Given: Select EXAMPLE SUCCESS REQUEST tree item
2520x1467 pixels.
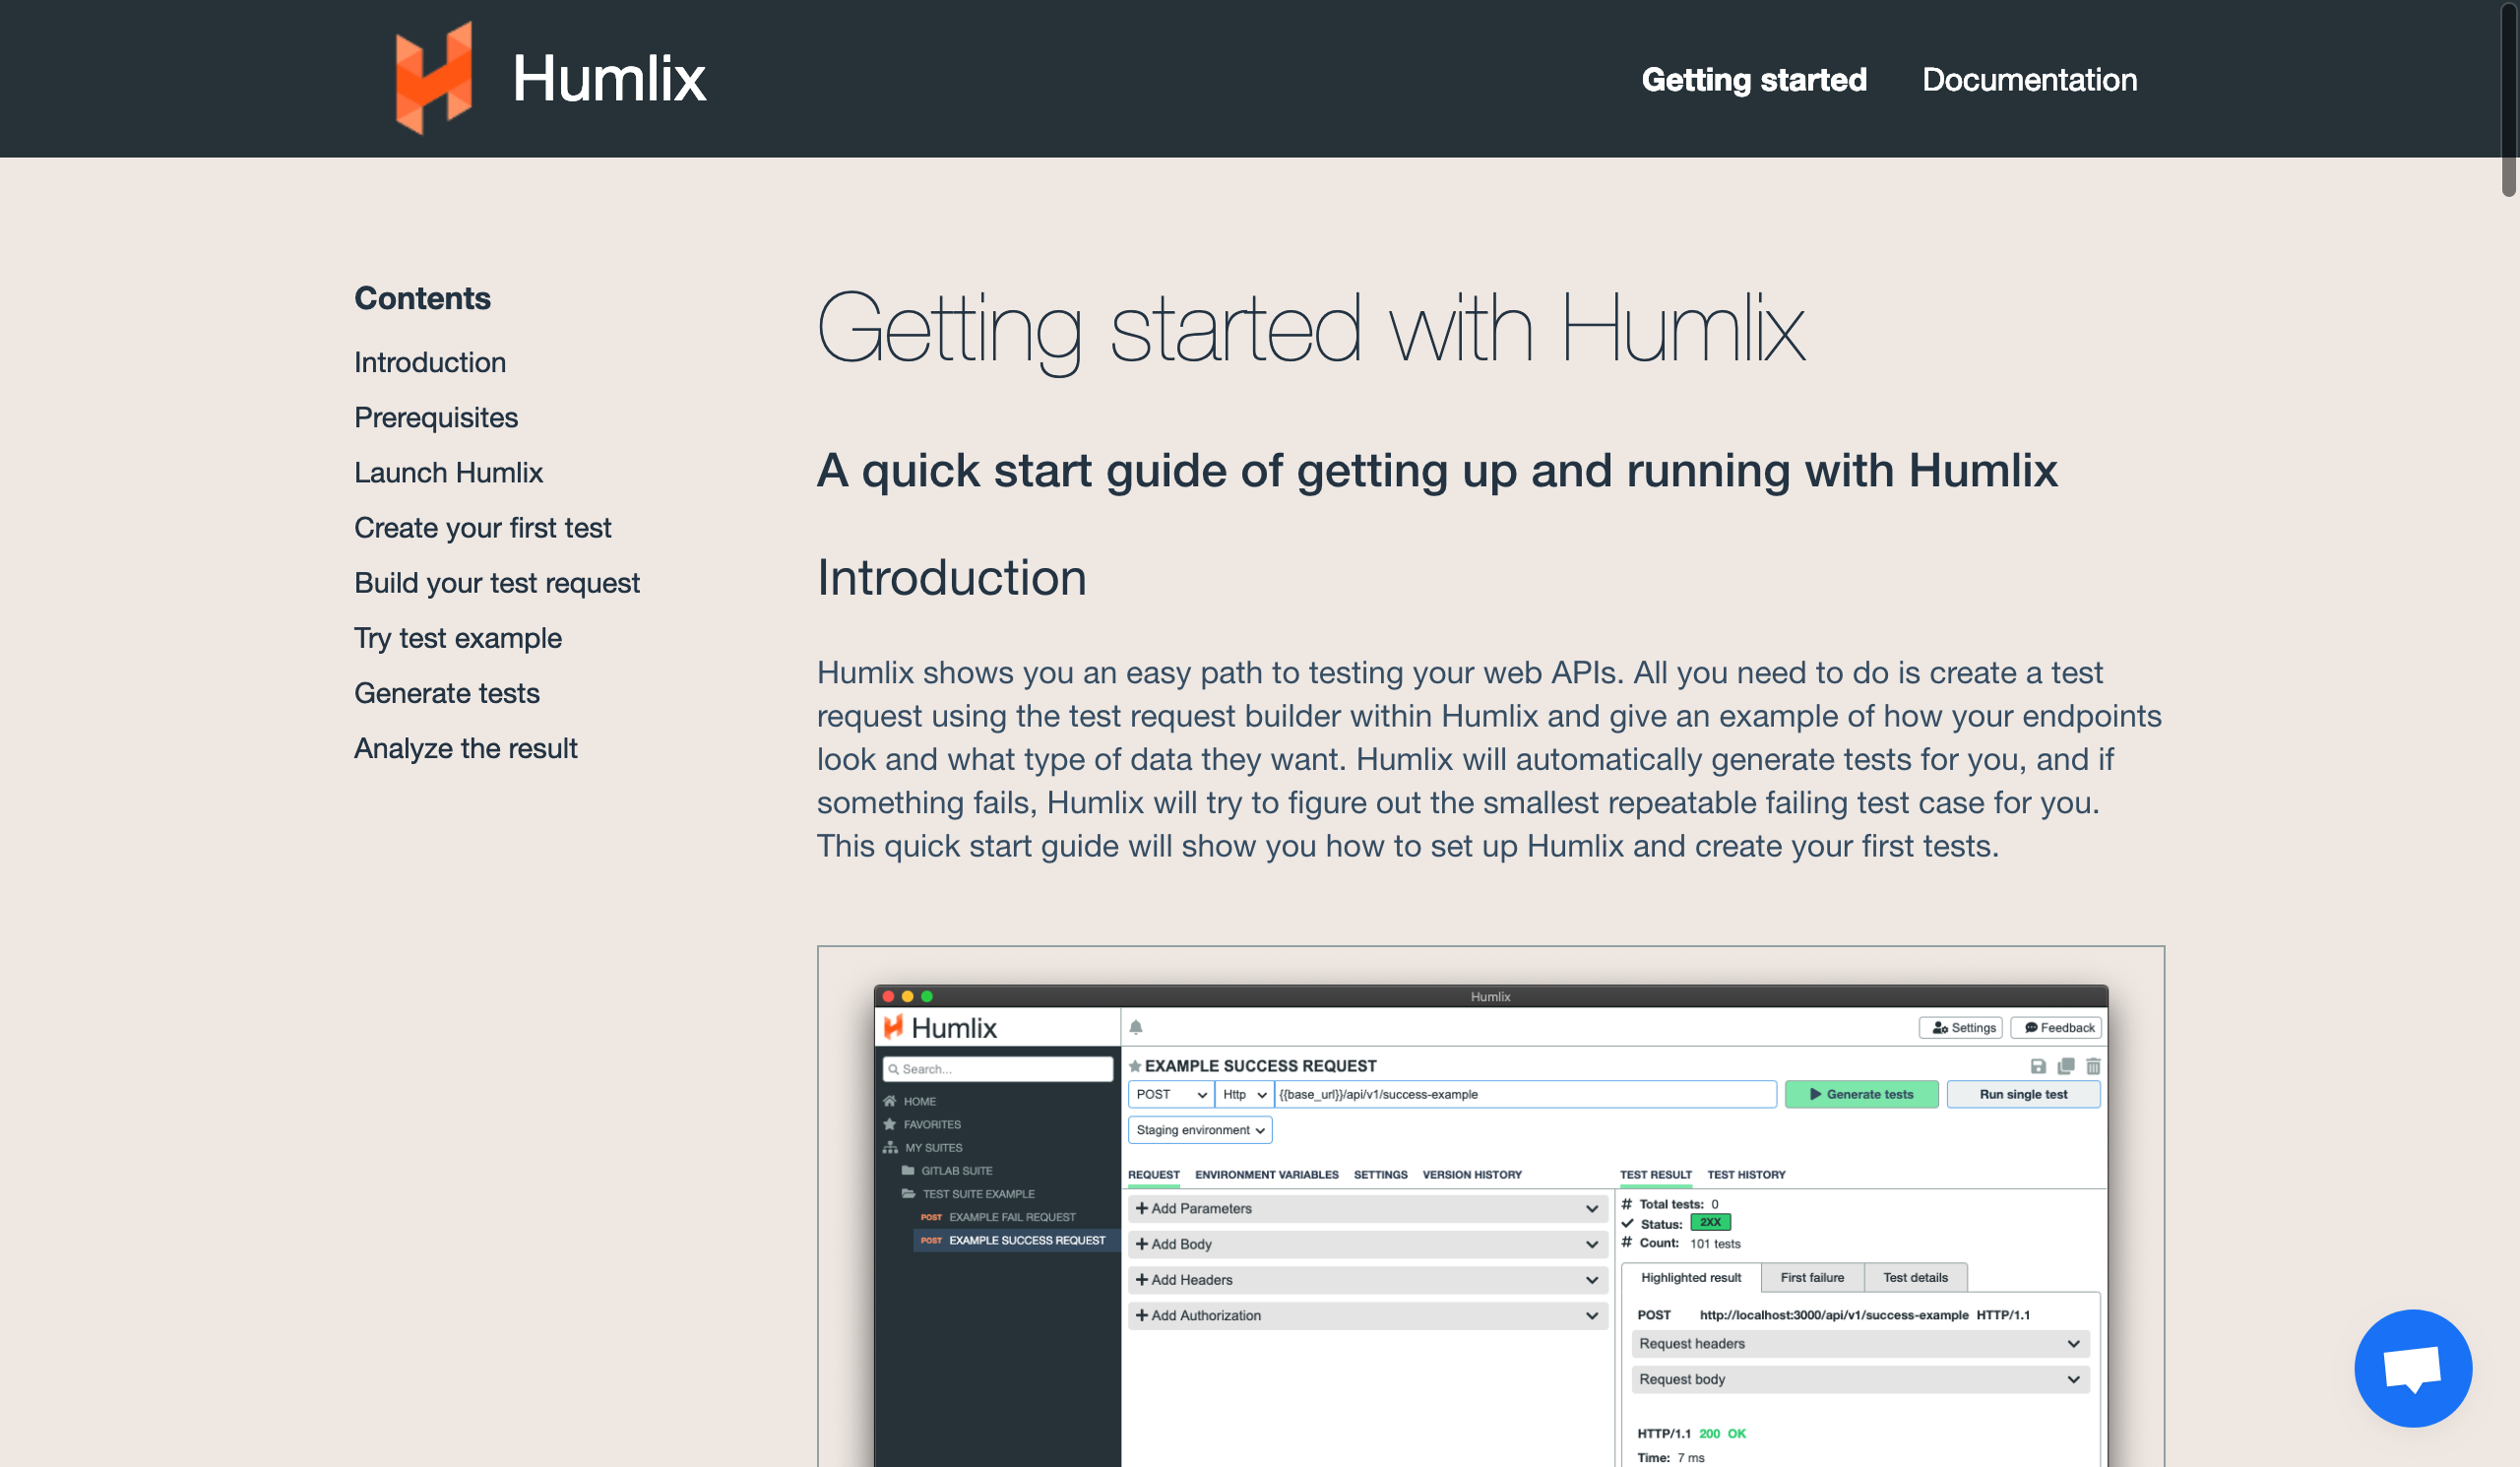Looking at the screenshot, I should [x=1016, y=1241].
